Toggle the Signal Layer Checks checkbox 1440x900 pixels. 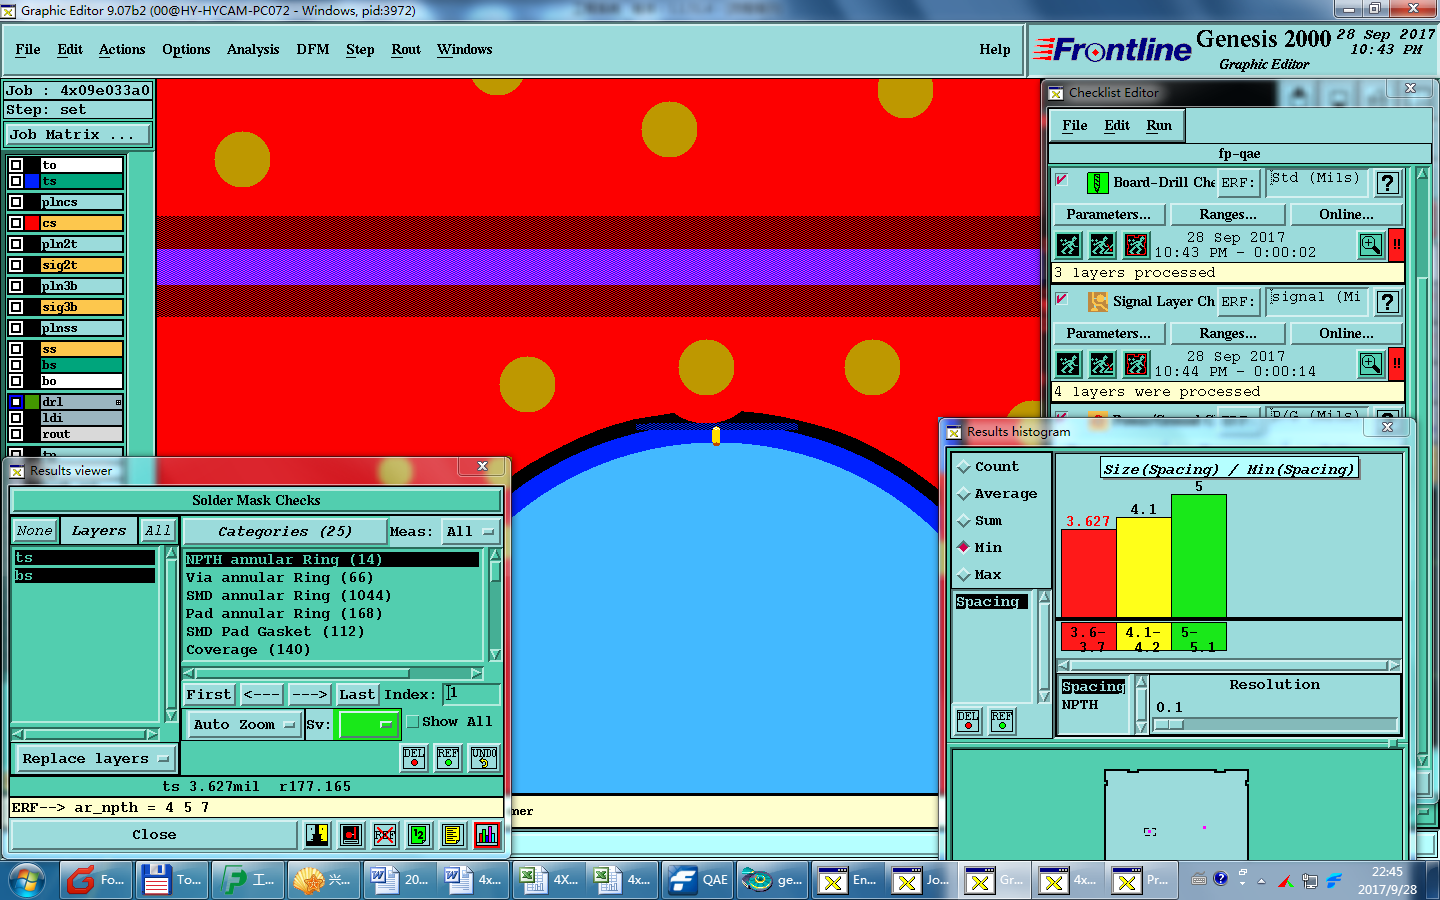click(x=1062, y=299)
